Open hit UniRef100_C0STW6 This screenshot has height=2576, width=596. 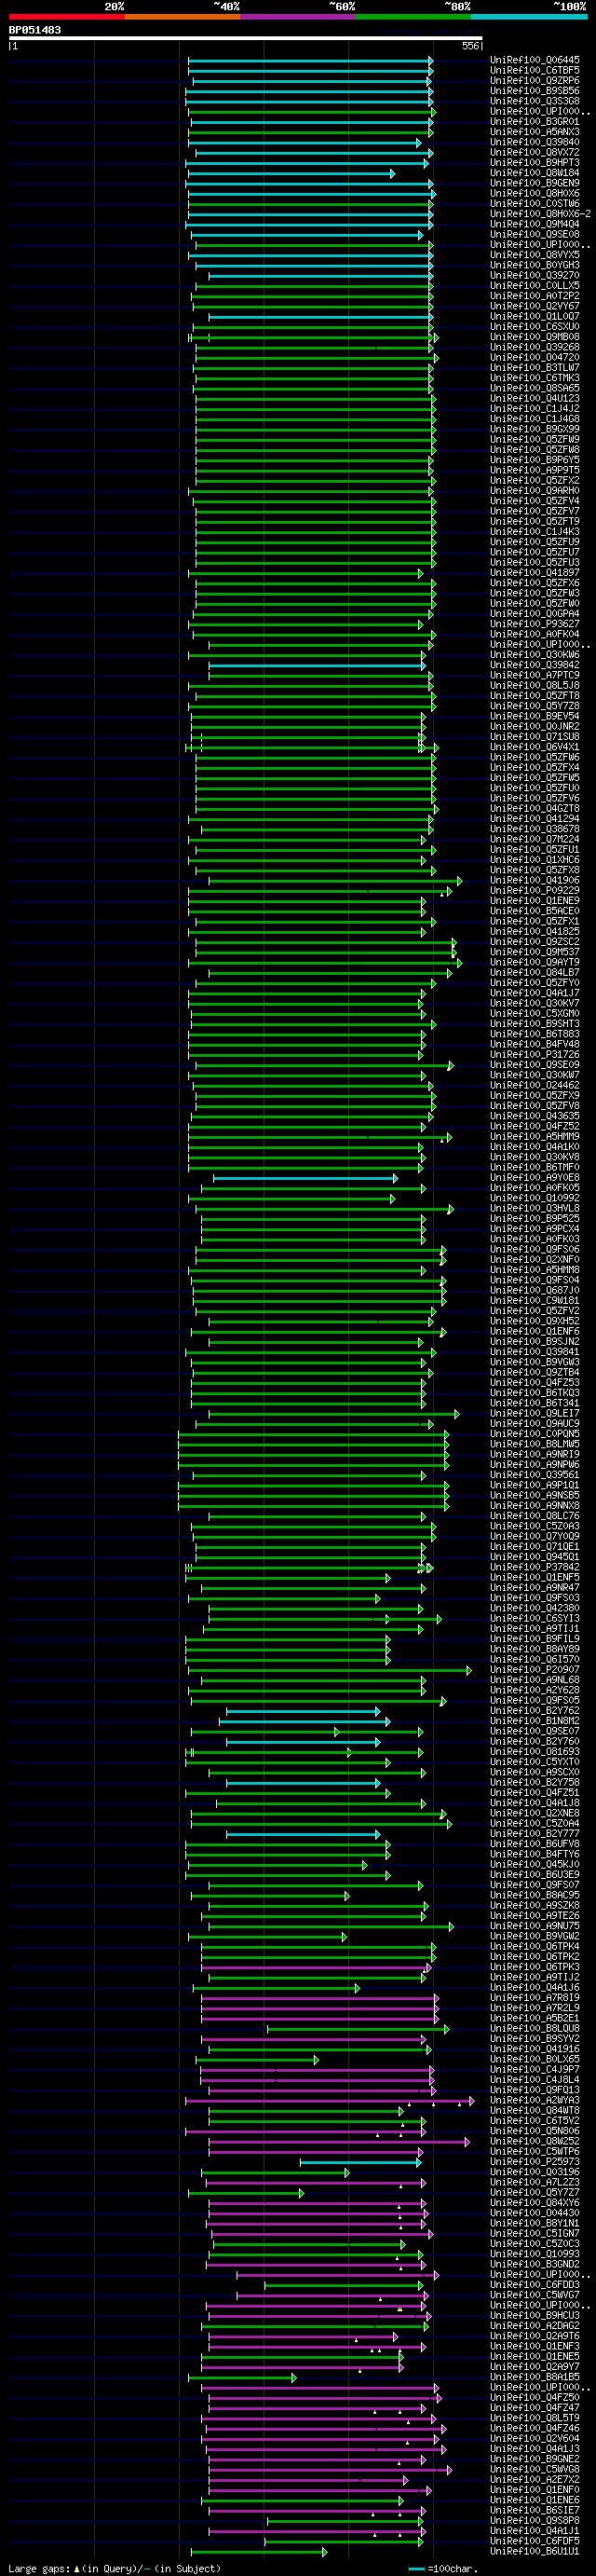pos(534,204)
